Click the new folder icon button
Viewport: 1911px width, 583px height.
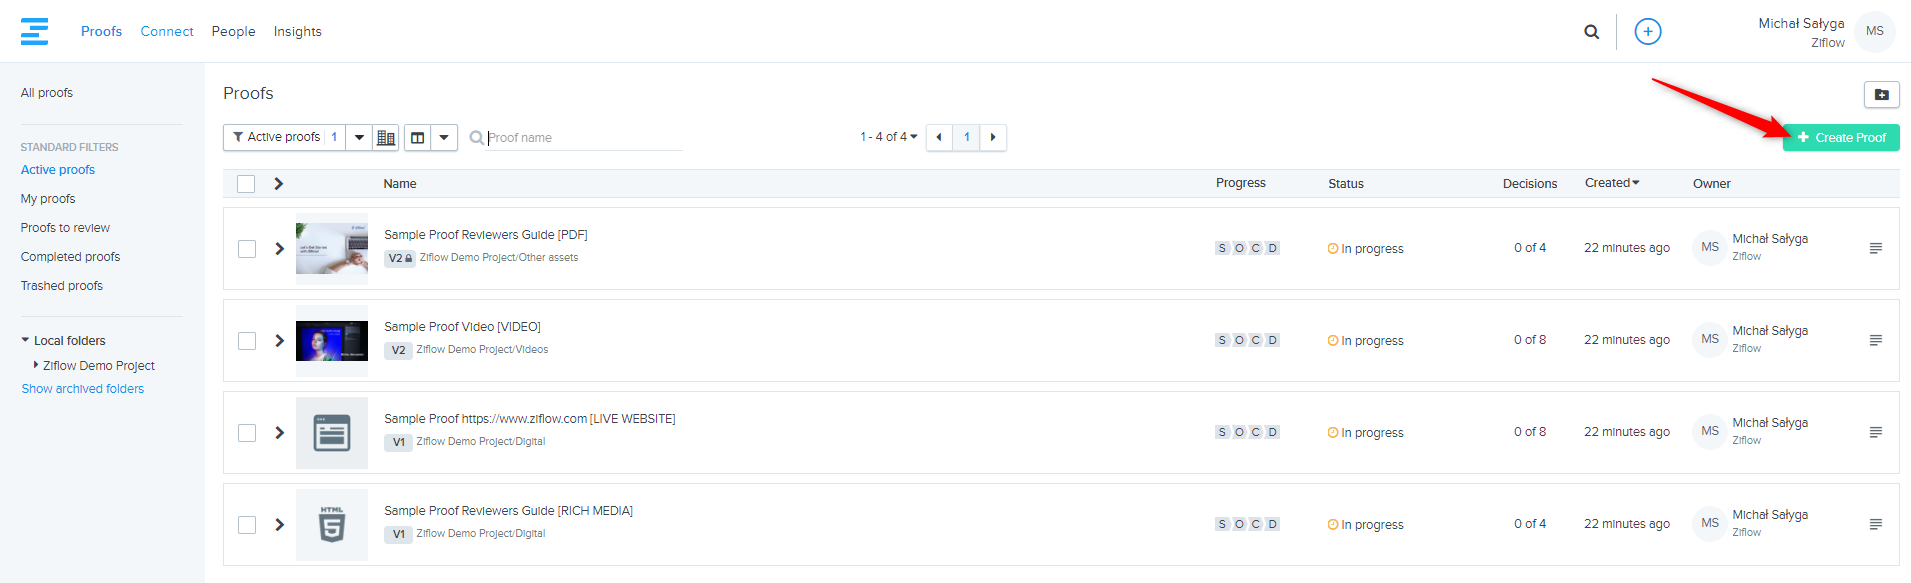(1881, 94)
